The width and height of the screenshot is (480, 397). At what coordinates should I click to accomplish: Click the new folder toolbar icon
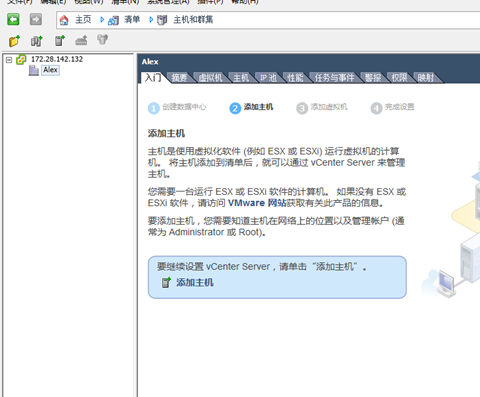tap(14, 41)
